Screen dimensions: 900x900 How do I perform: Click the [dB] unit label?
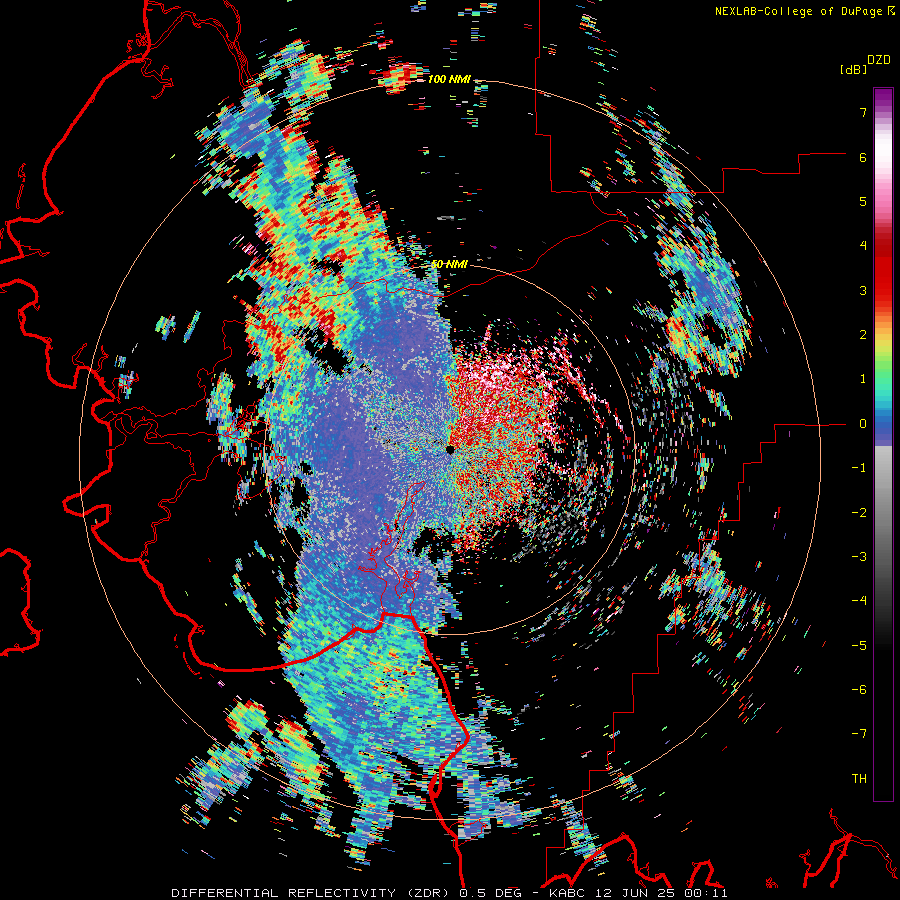click(x=854, y=69)
